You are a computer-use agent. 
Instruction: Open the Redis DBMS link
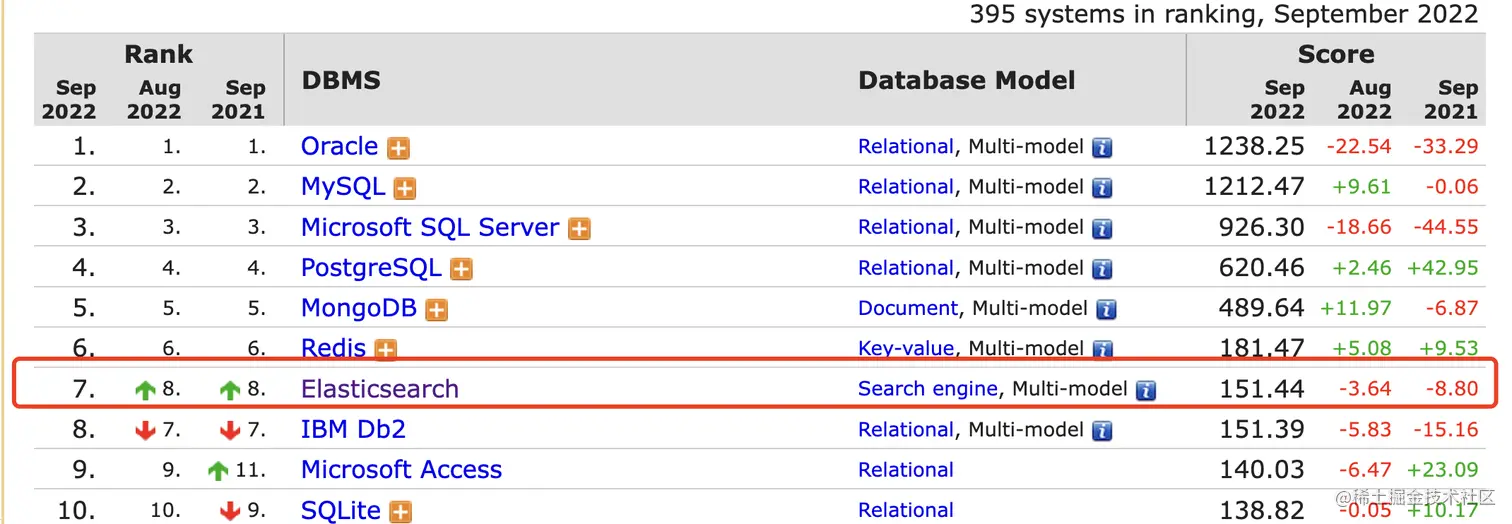334,348
